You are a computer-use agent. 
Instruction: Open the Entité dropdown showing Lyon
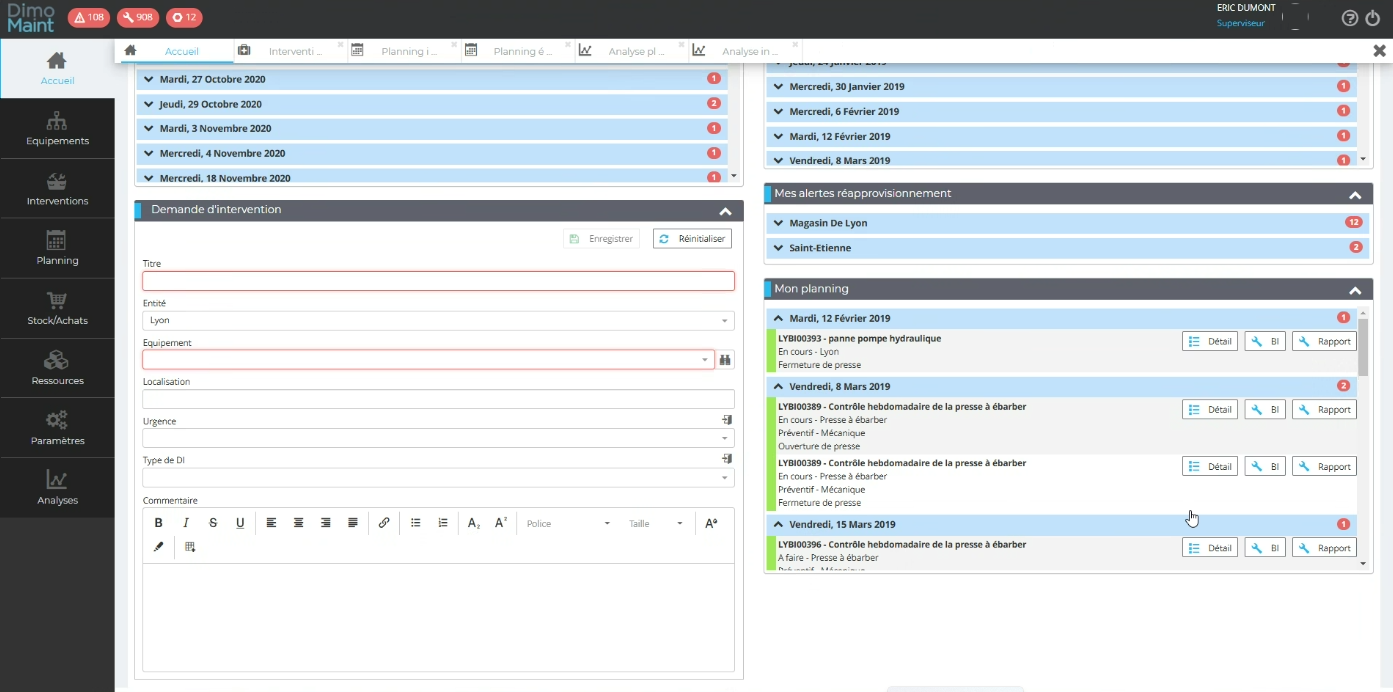click(x=438, y=321)
